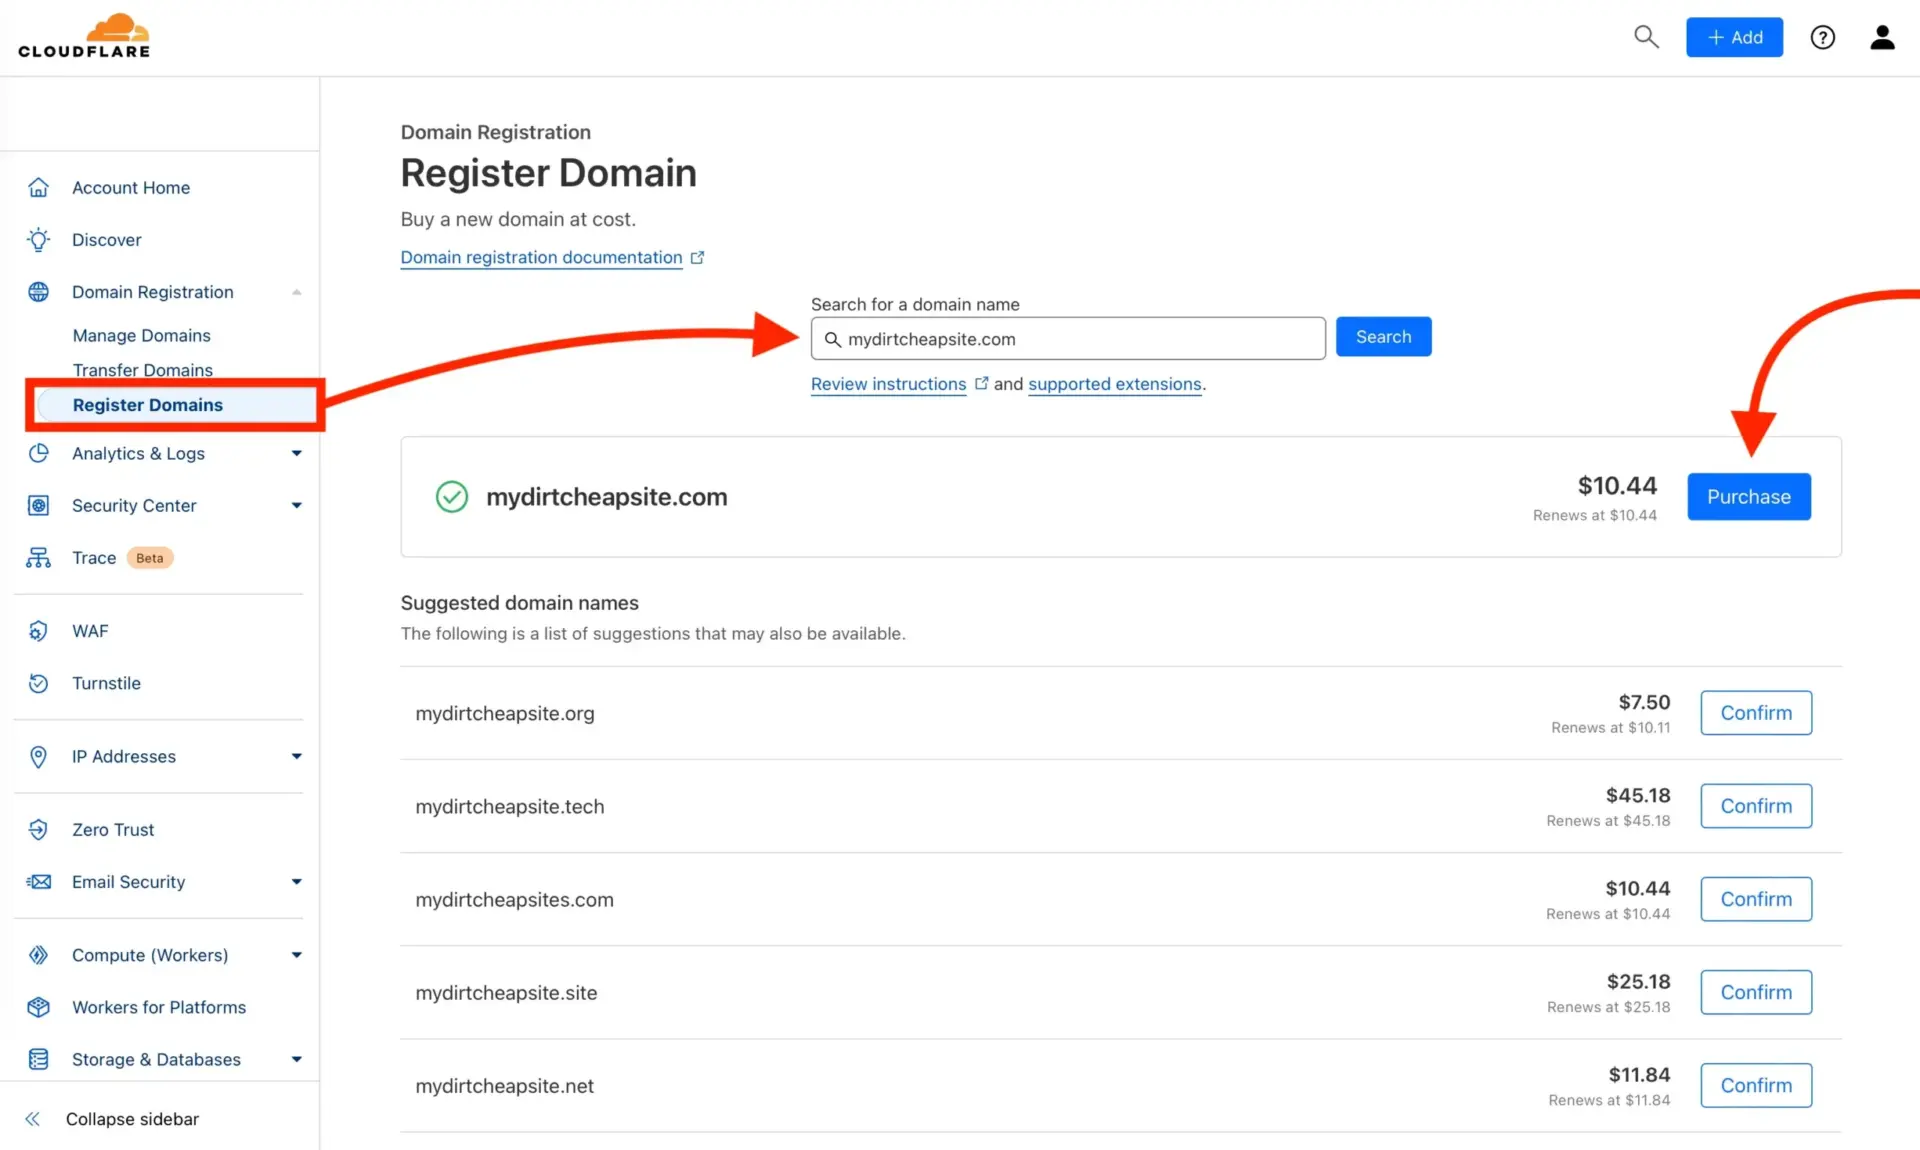Viewport: 1920px width, 1150px height.
Task: Select the Account Home house icon
Action: click(x=38, y=187)
